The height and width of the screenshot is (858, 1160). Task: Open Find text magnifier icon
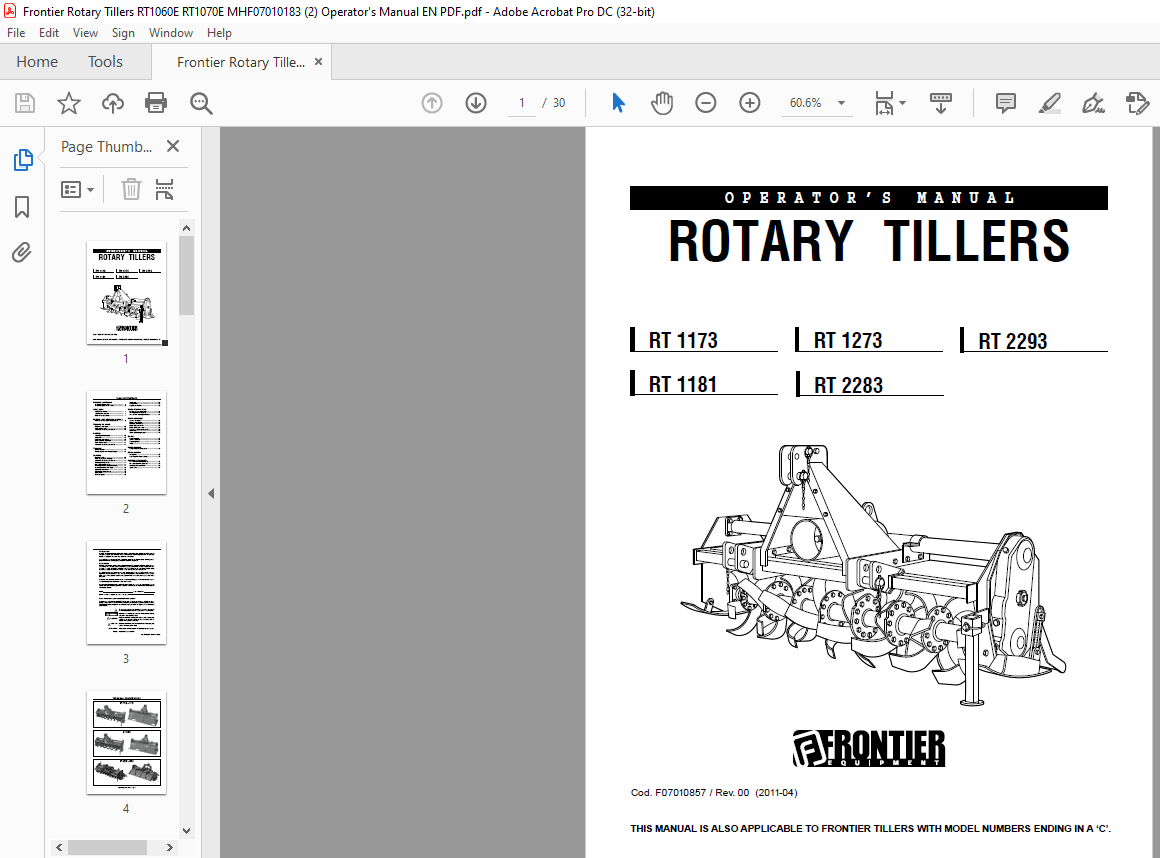201,104
